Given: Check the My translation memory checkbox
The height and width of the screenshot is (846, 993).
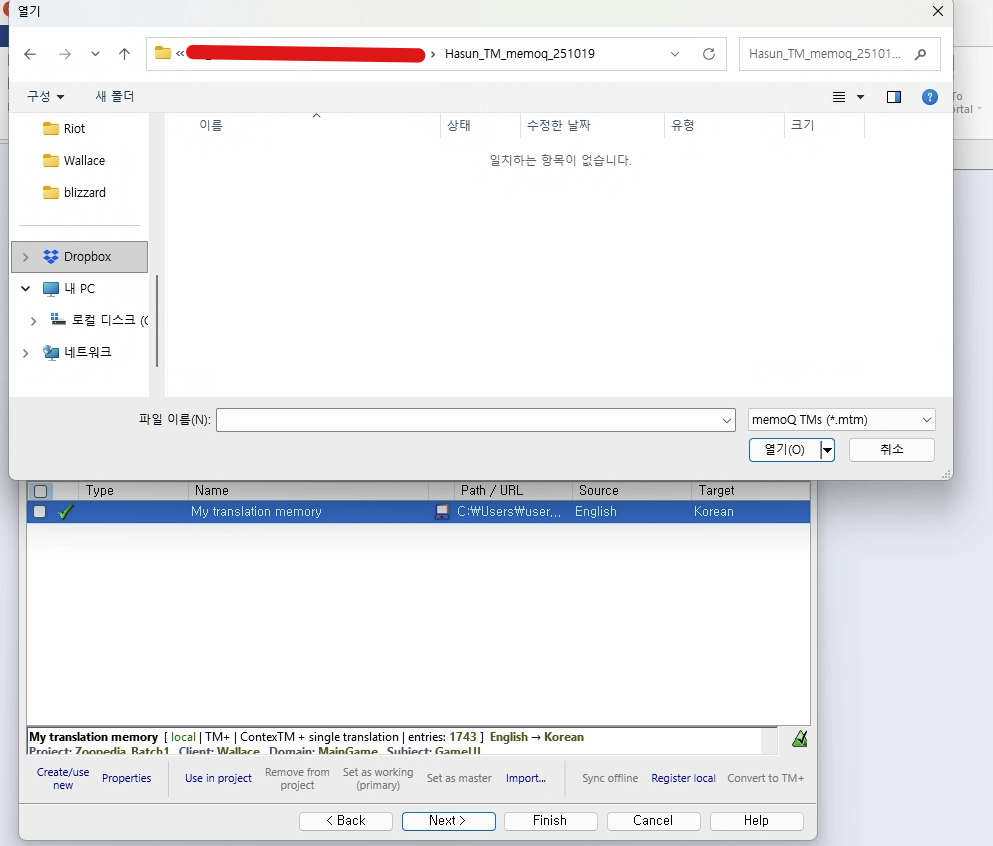Looking at the screenshot, I should pos(40,512).
